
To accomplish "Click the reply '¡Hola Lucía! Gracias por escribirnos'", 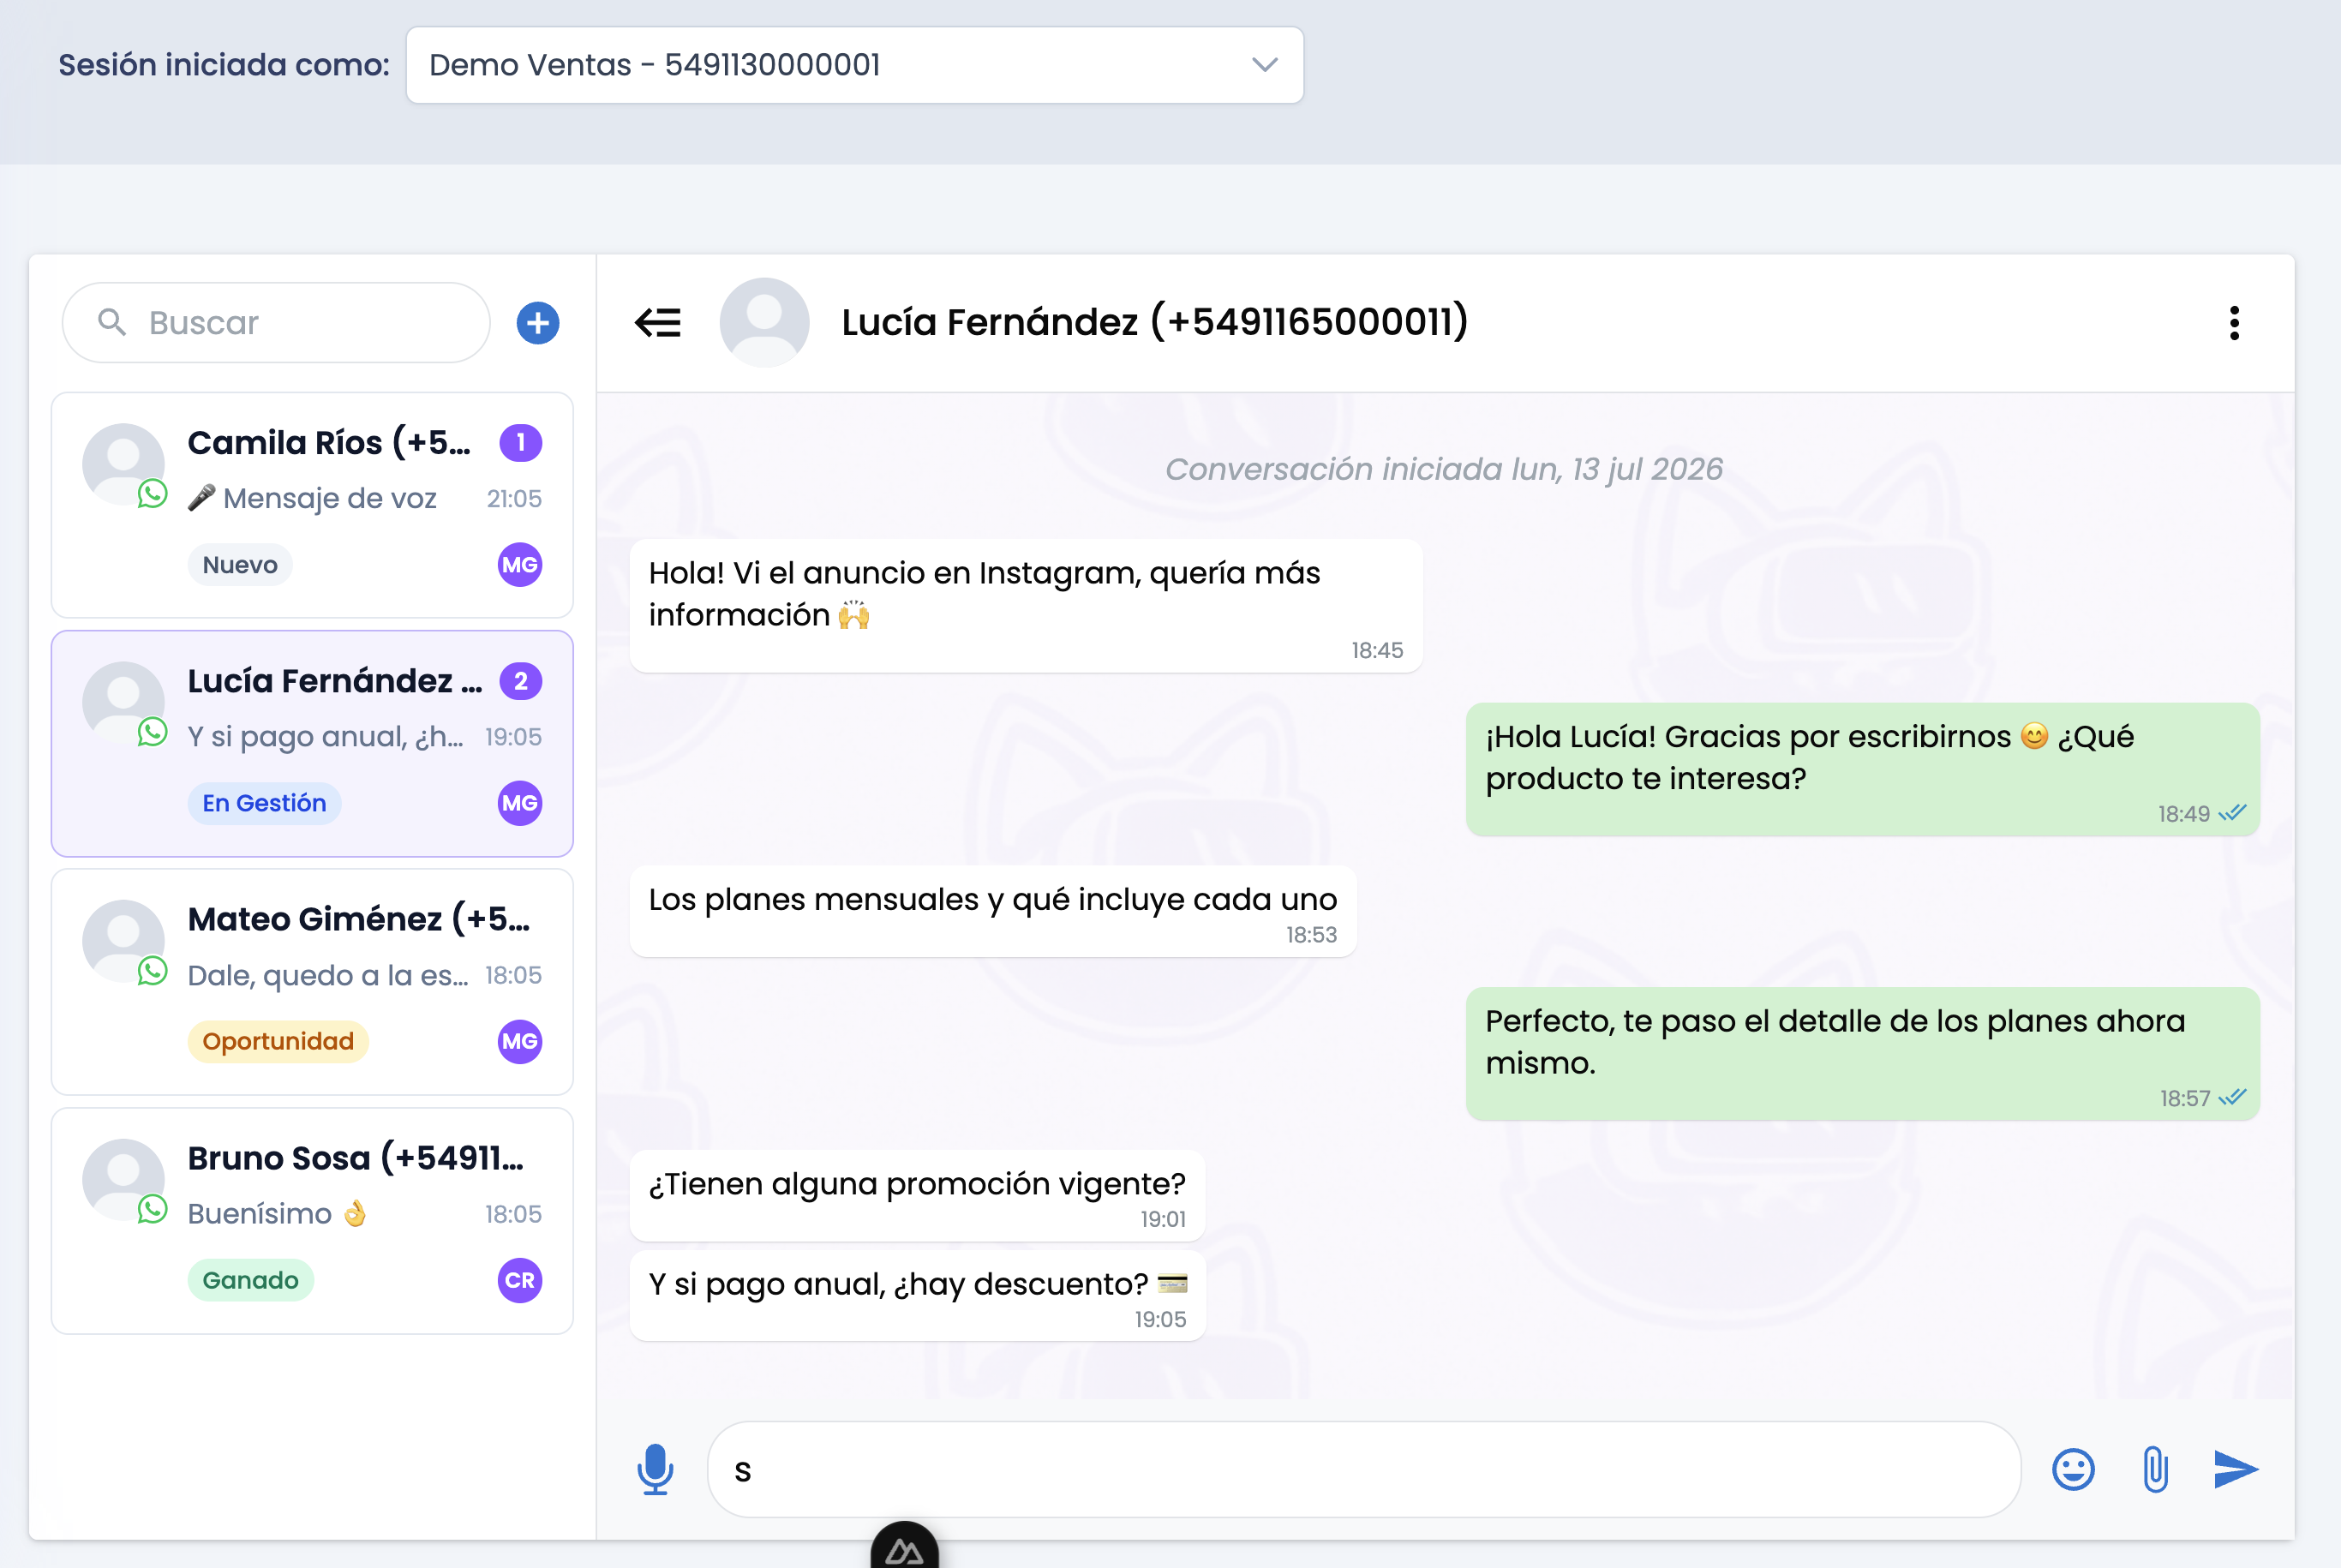I will pyautogui.click(x=1862, y=770).
